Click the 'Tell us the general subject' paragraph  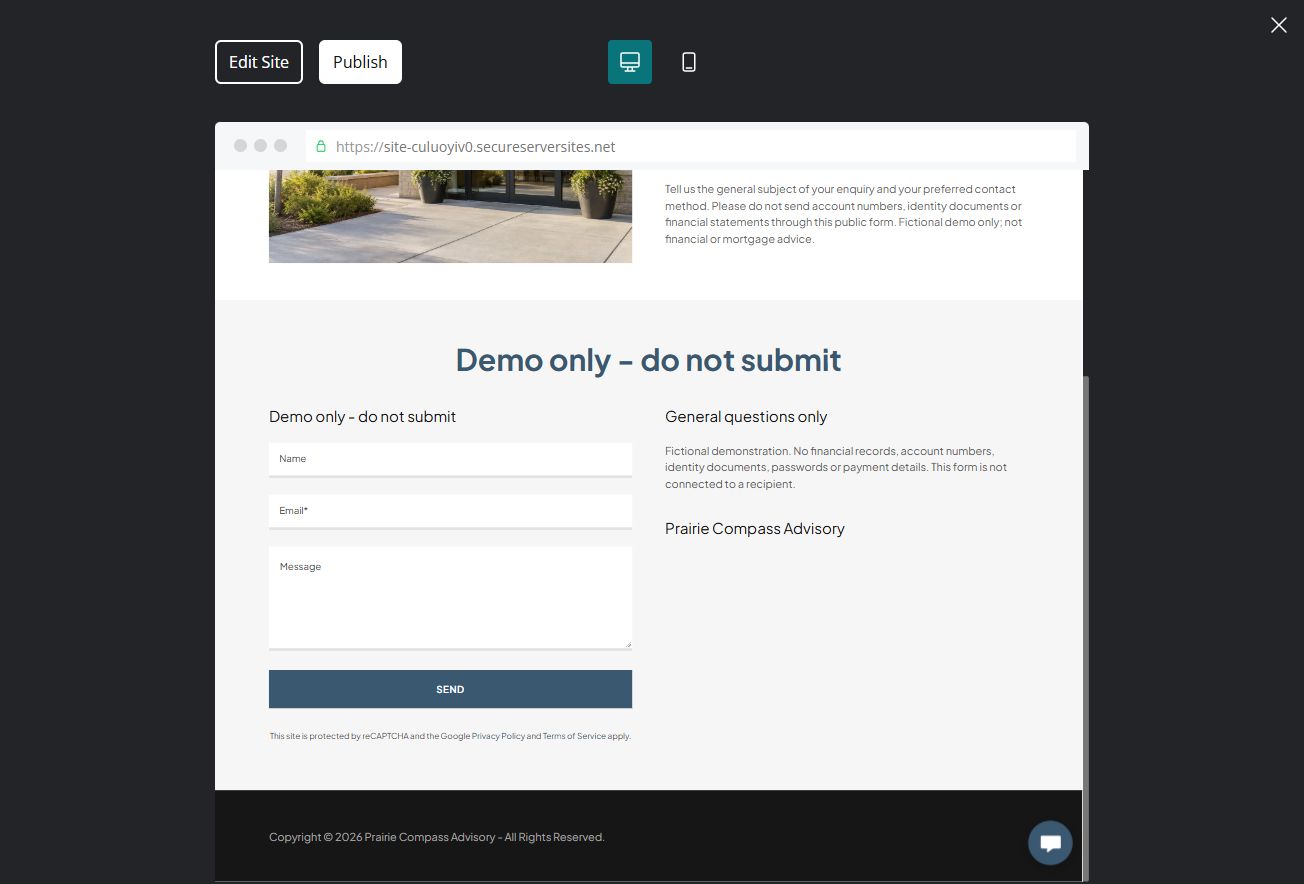point(844,214)
